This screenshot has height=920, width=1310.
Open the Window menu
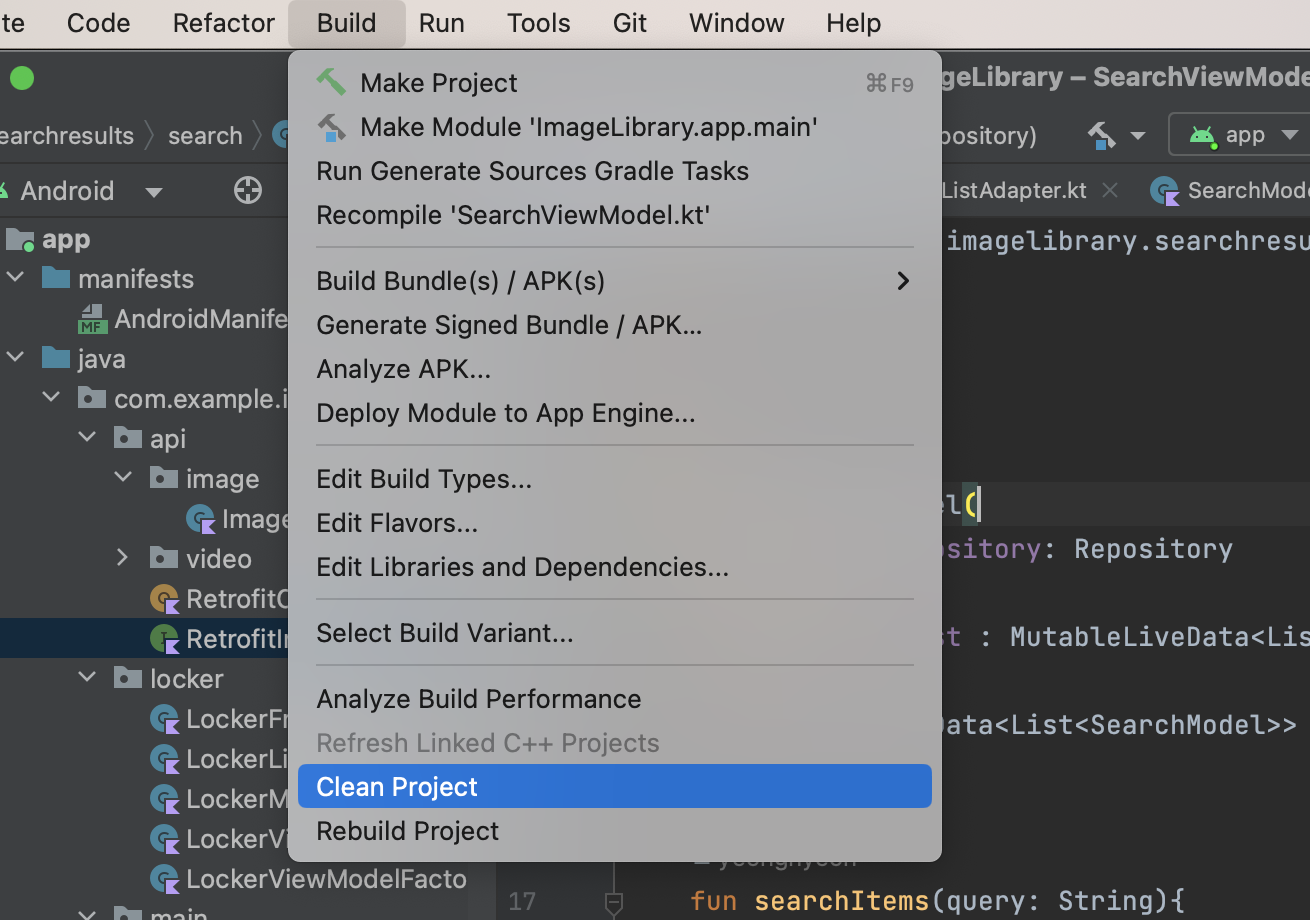click(x=737, y=23)
